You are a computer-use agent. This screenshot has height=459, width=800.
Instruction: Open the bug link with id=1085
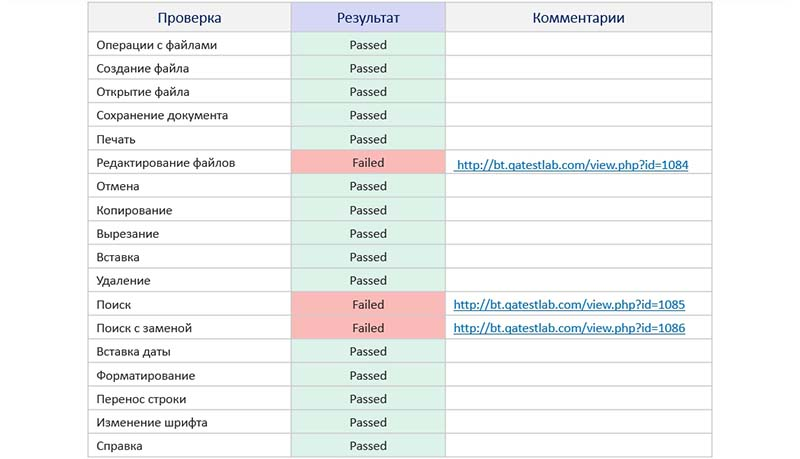coord(569,304)
